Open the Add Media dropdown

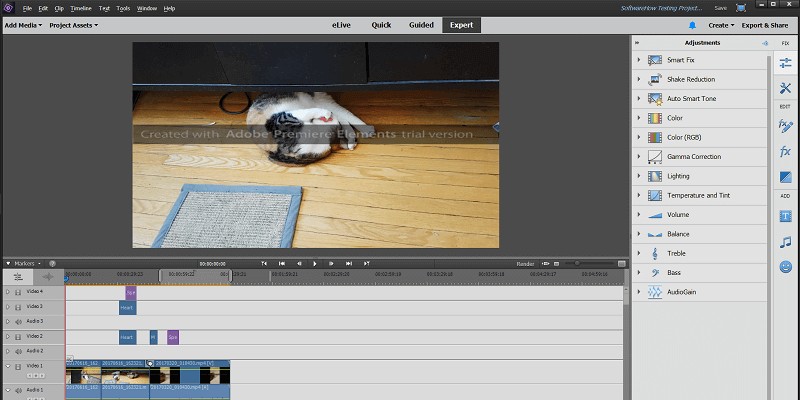coord(23,25)
